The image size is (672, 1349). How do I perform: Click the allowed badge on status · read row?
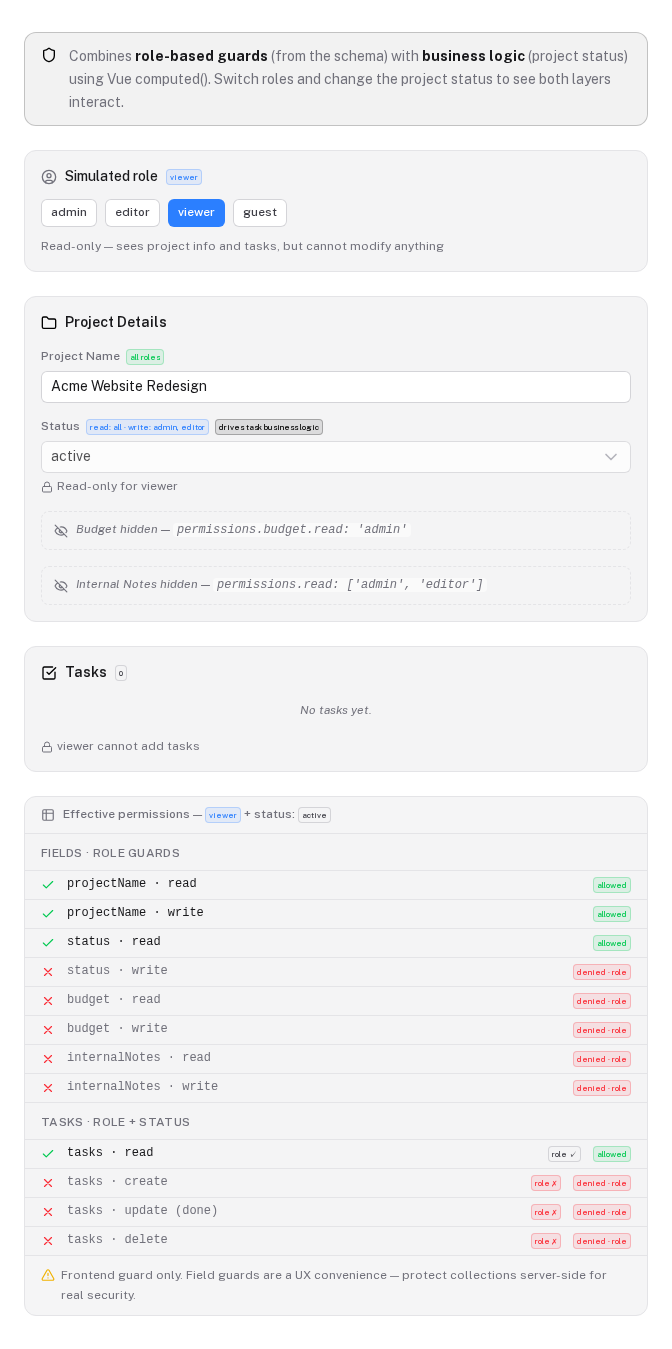[x=612, y=943]
